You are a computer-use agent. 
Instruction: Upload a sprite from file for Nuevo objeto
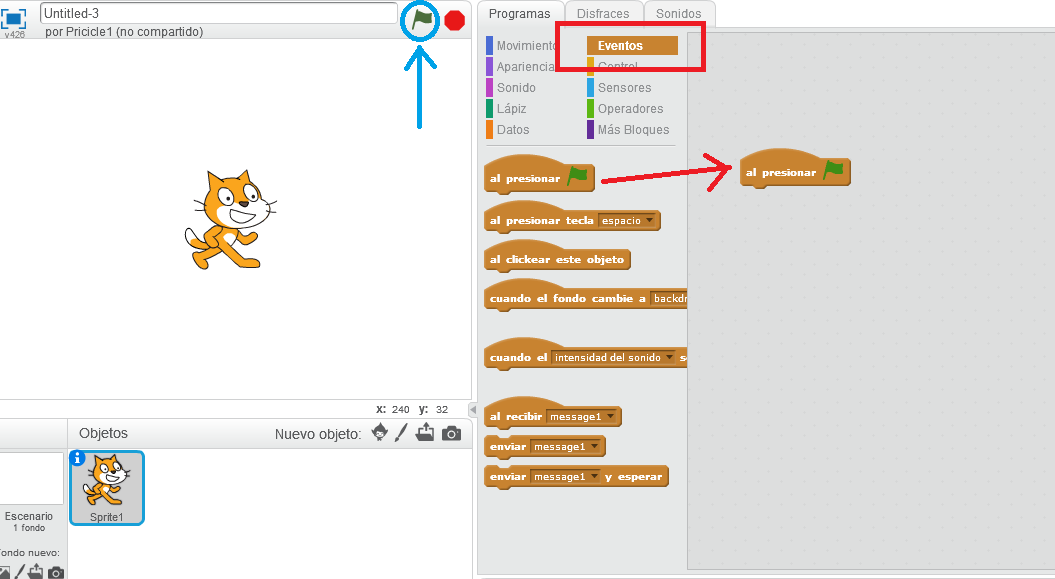[x=425, y=432]
